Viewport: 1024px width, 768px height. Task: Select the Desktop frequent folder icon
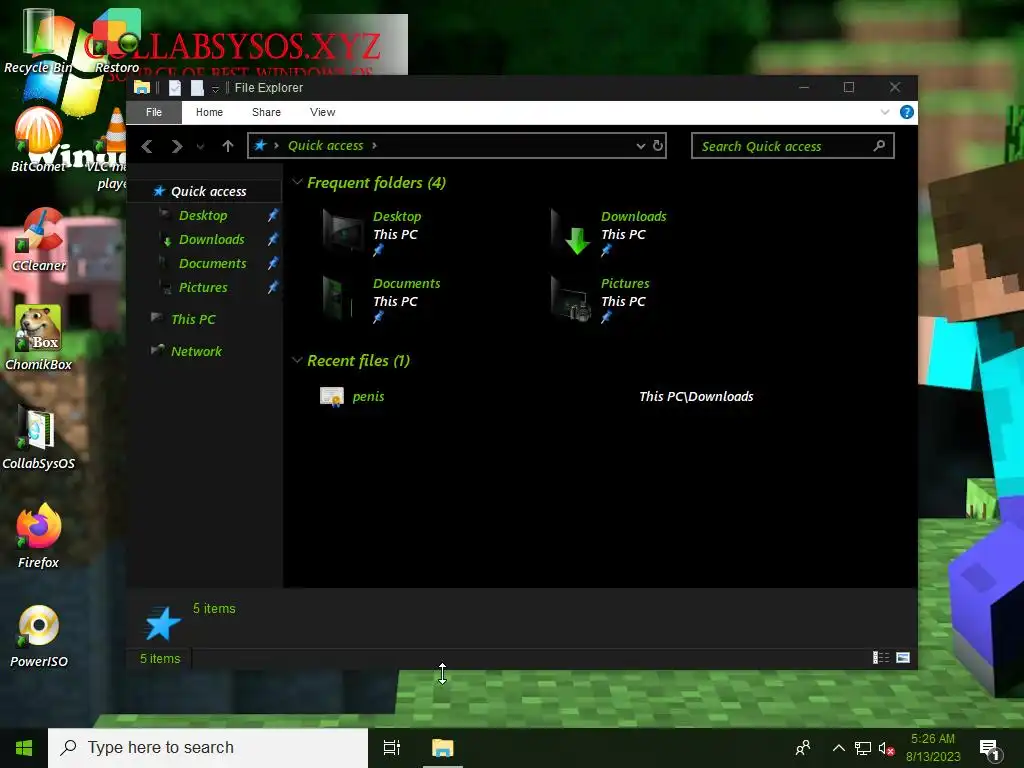tap(344, 231)
